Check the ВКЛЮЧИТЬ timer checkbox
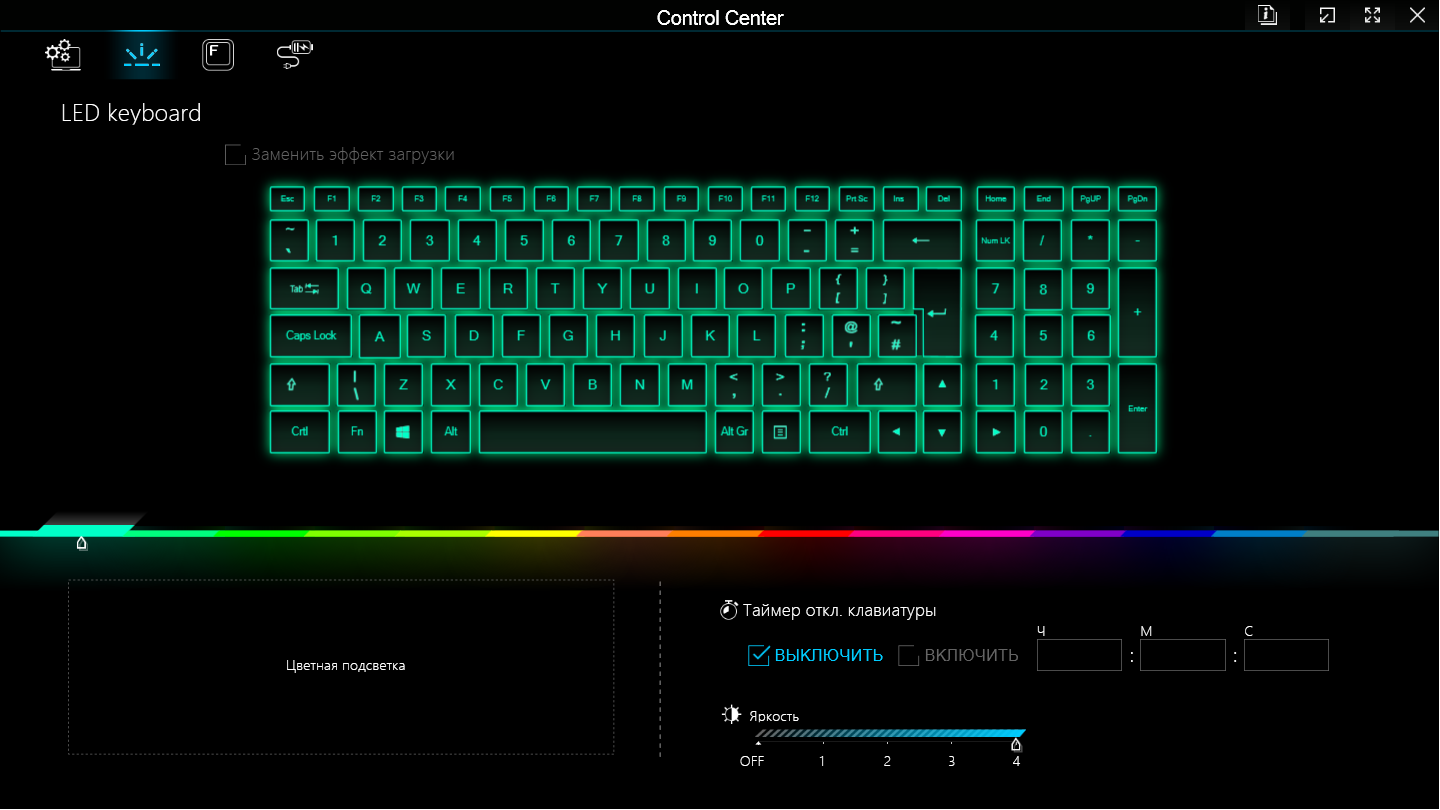This screenshot has width=1440, height=810. 908,655
